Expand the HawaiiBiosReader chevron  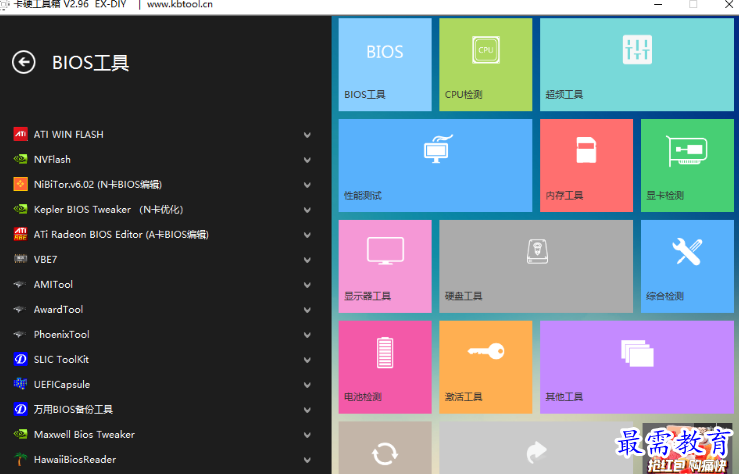(x=307, y=459)
